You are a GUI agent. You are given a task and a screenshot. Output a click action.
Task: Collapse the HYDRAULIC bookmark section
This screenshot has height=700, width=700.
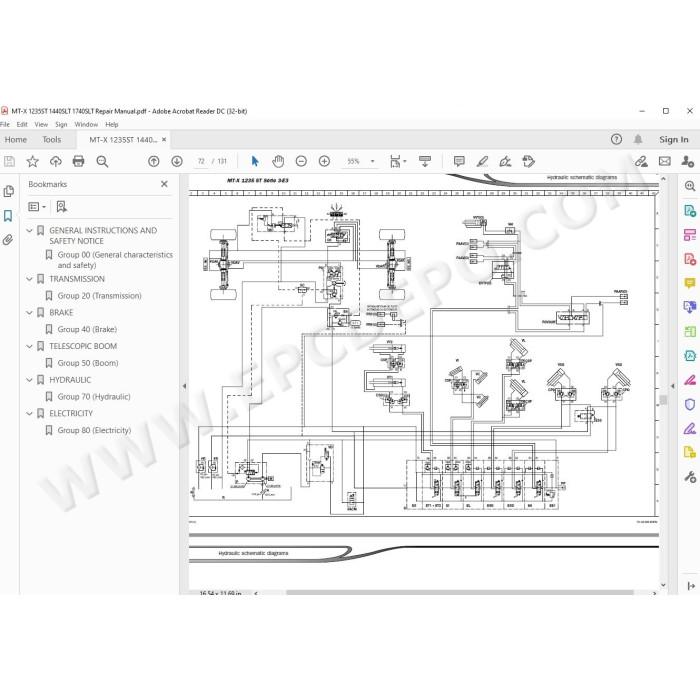(x=29, y=380)
